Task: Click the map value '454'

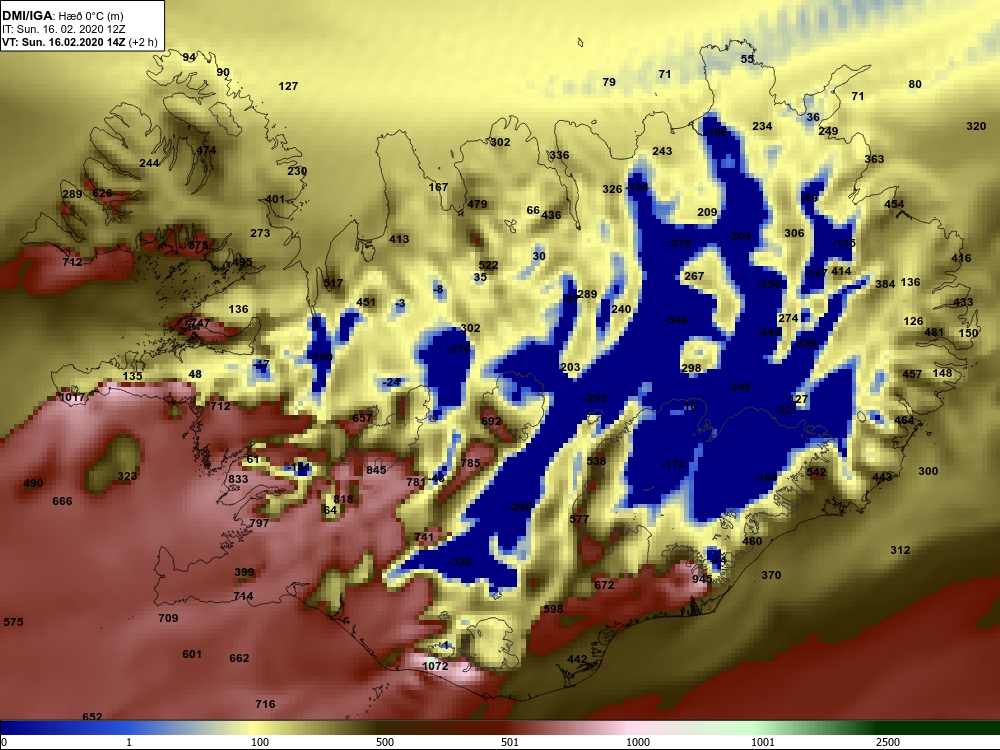Action: click(x=893, y=204)
